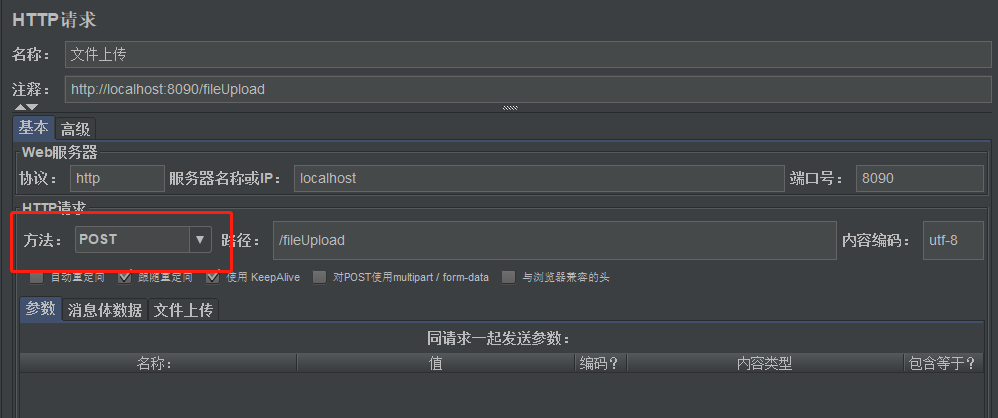Click the collapse arrows below 注释 label
998x418 pixels.
click(27, 108)
